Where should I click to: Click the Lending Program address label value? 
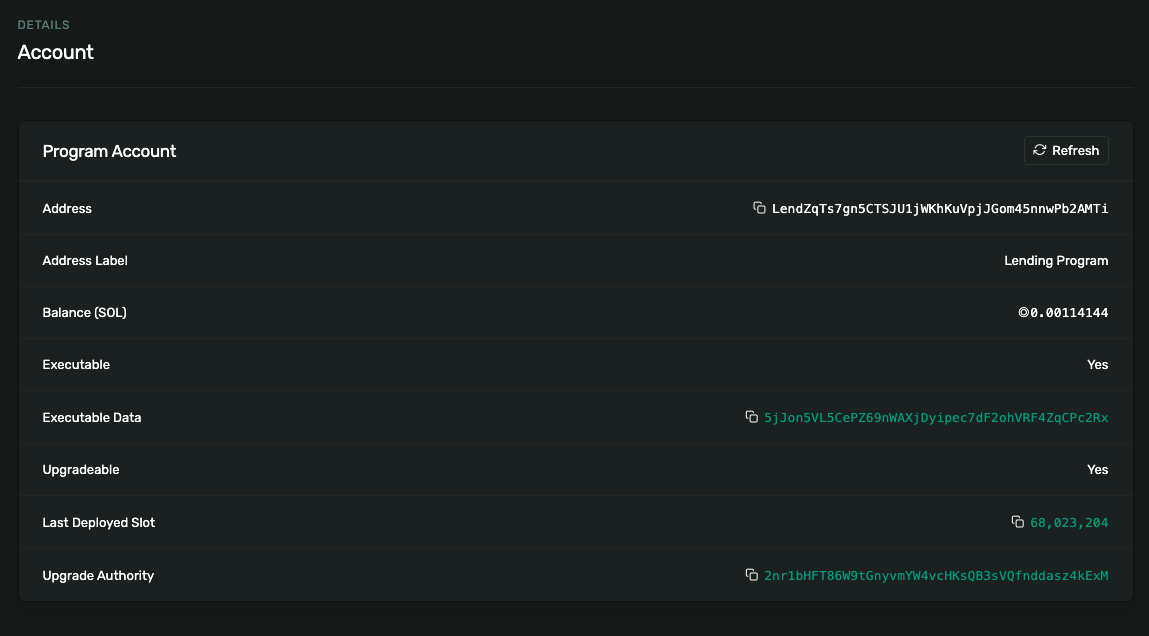point(1056,260)
